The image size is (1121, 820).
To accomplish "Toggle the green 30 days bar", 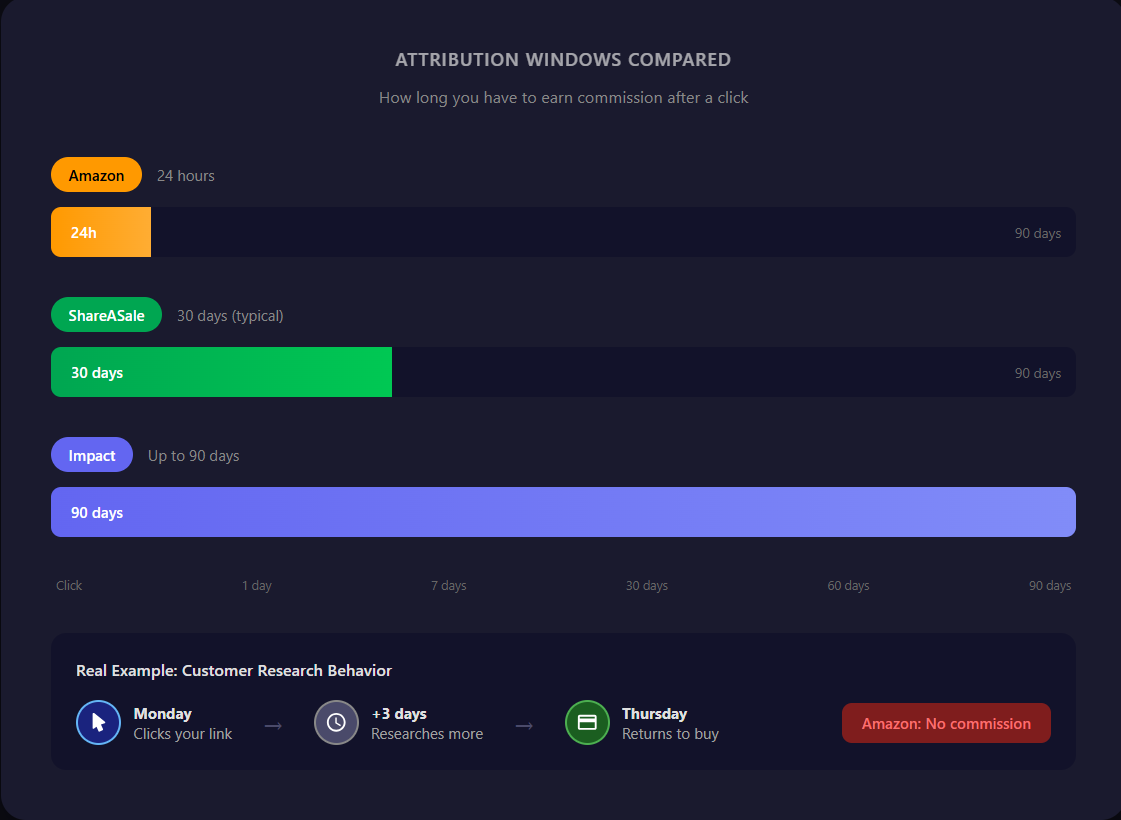I will [x=220, y=371].
